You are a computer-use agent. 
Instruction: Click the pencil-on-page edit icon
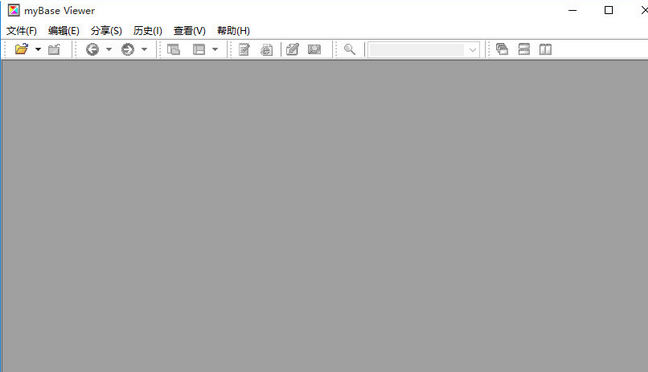point(293,50)
